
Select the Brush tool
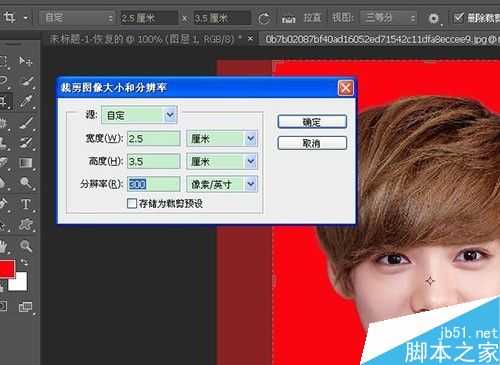coord(27,122)
